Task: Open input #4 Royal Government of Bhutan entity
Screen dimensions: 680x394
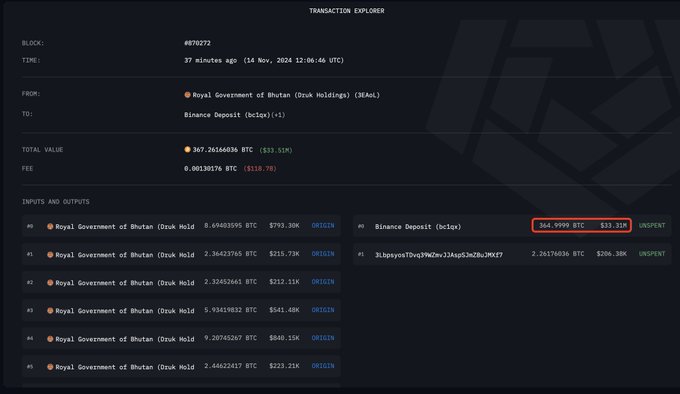Action: [125, 339]
